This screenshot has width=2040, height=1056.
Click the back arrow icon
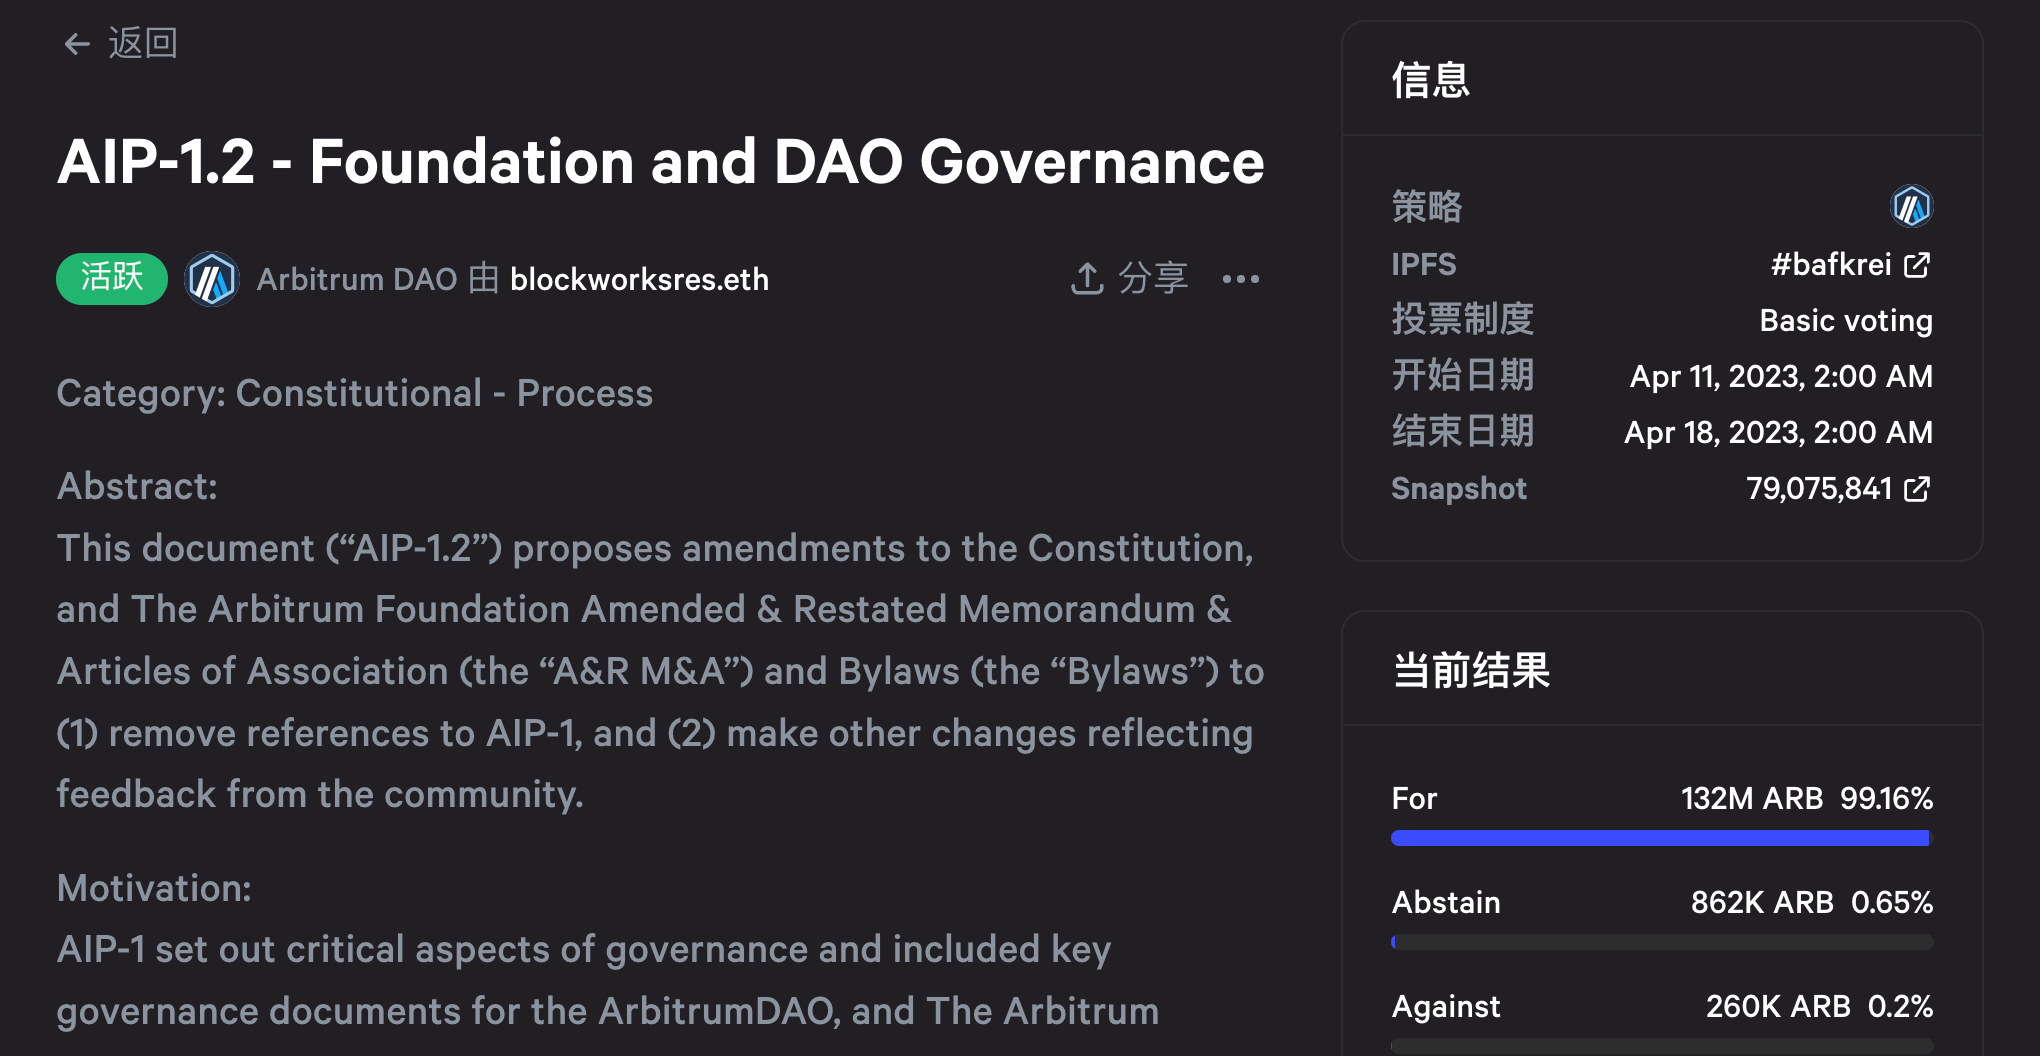click(x=76, y=44)
